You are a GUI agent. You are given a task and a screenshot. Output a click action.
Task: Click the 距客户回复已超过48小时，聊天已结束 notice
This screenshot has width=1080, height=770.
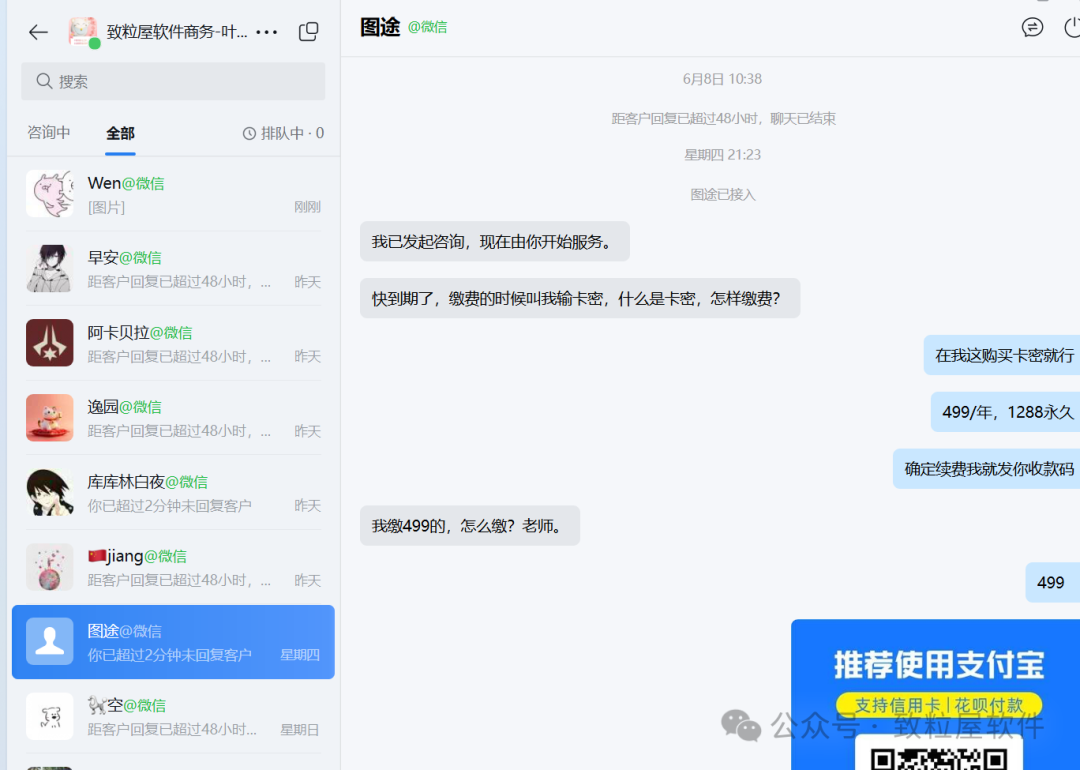tap(723, 118)
